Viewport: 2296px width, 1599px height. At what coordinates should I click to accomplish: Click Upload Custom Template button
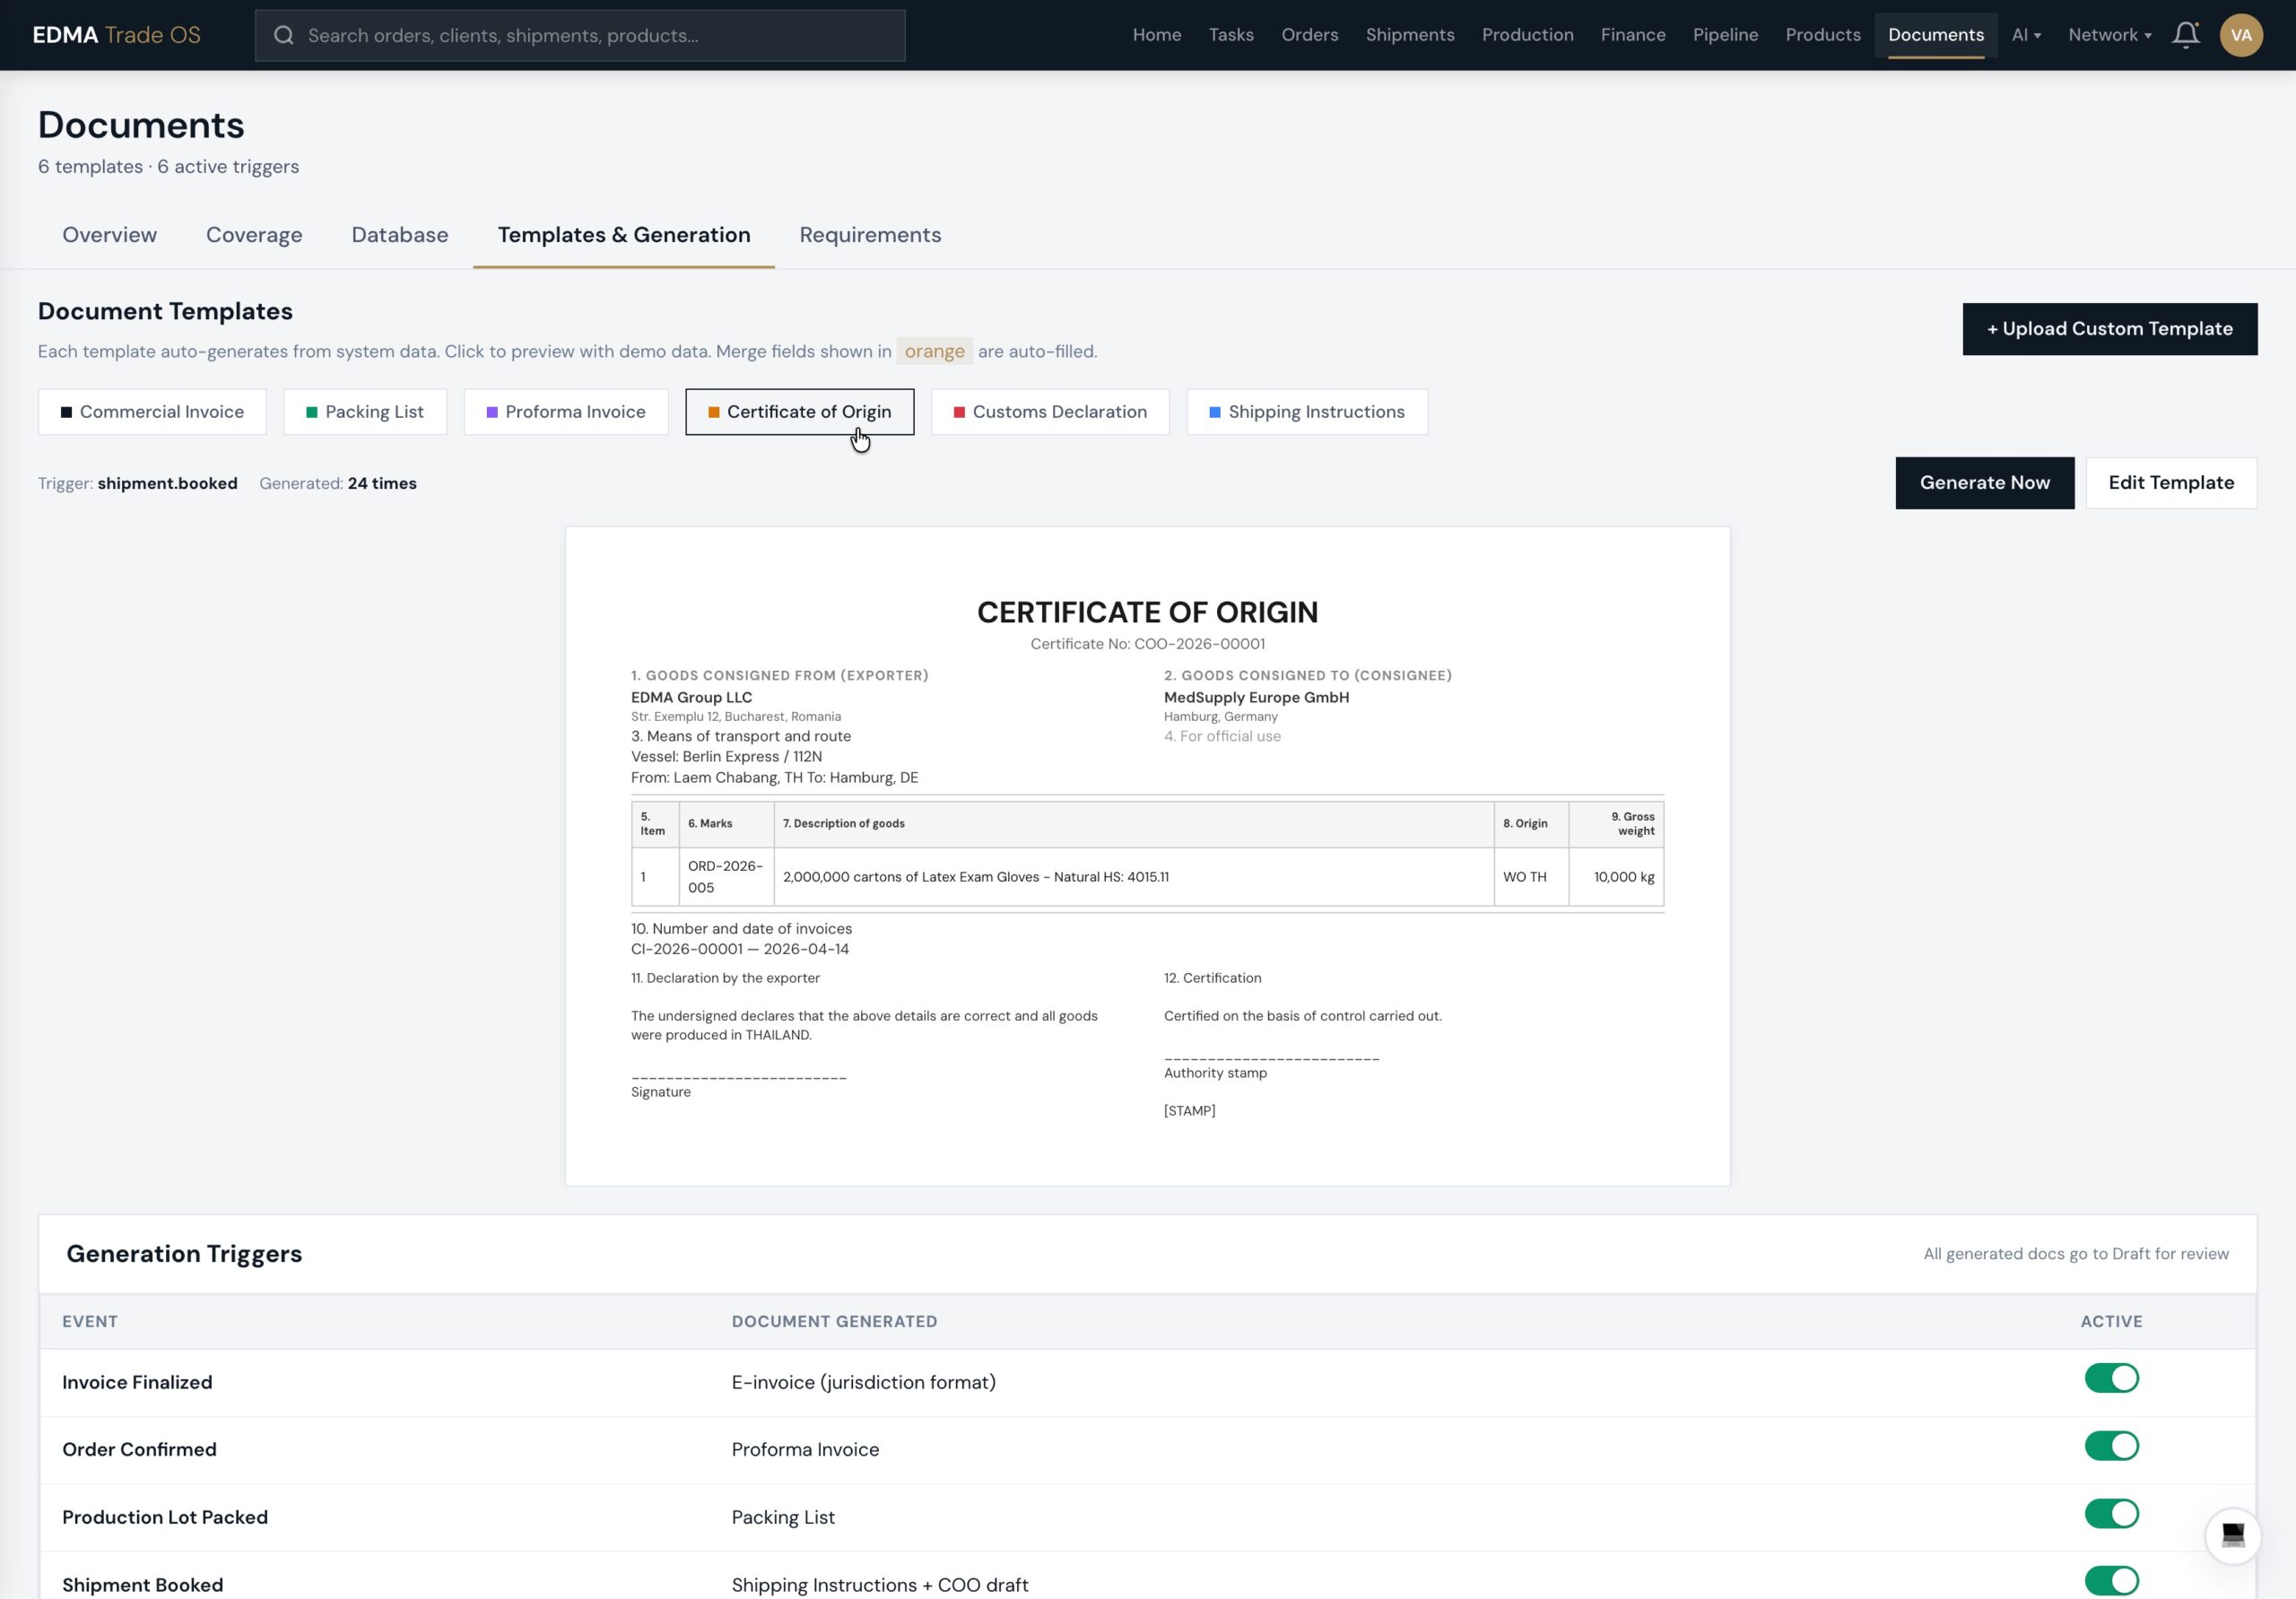pos(2109,329)
